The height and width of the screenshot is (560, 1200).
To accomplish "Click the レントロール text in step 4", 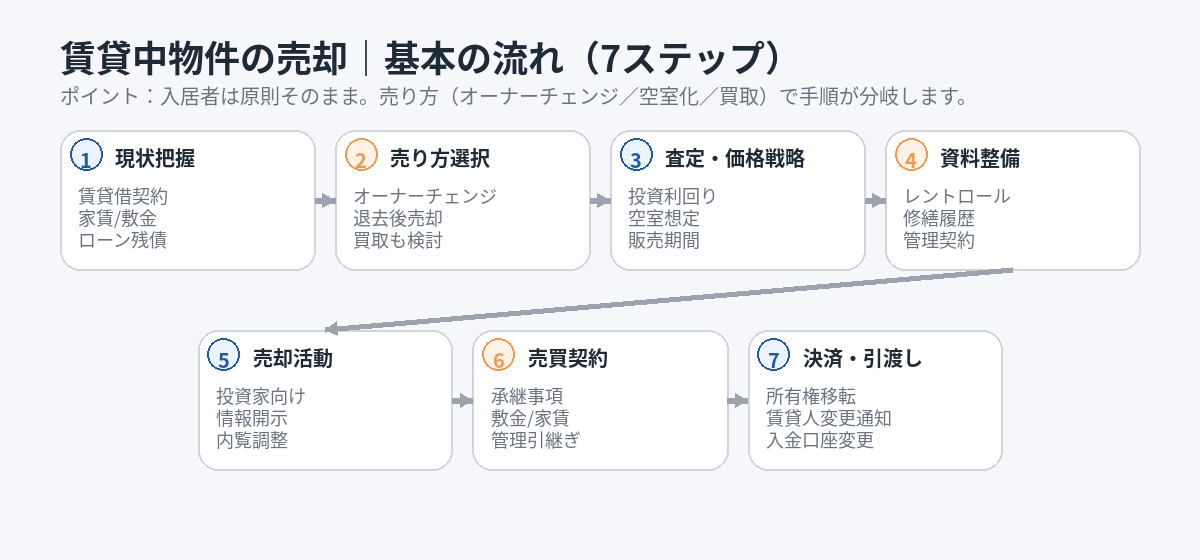I will click(x=957, y=196).
